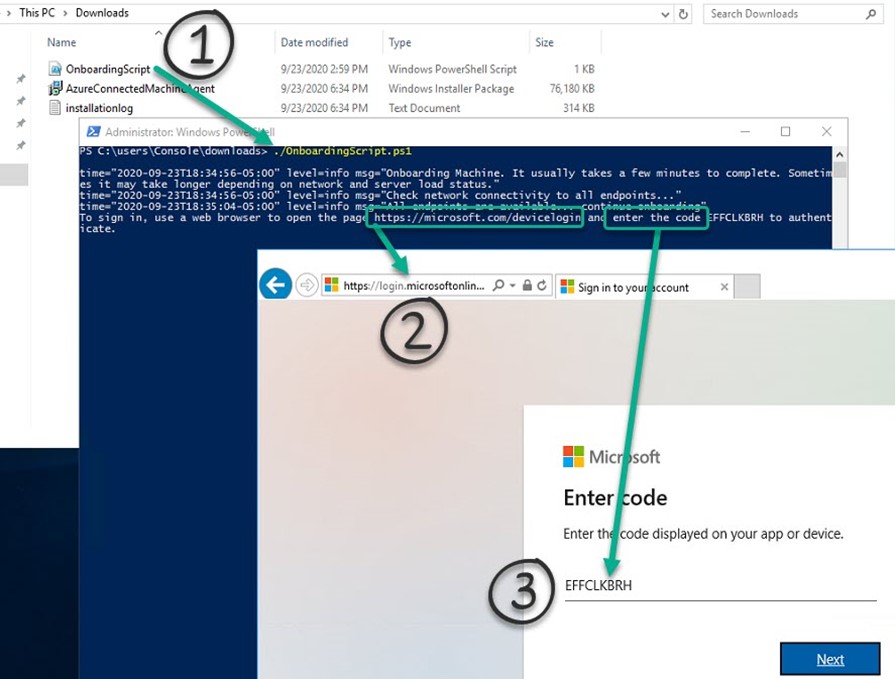Click the browser back arrow button
Viewport: 895px width, 679px height.
coord(275,285)
